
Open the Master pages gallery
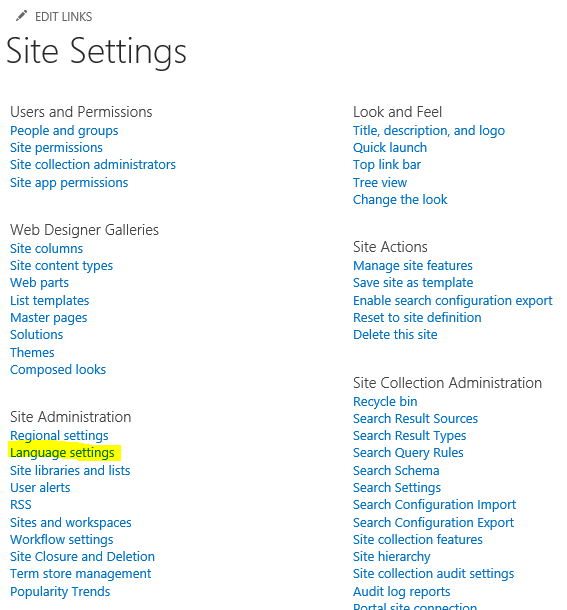(49, 317)
